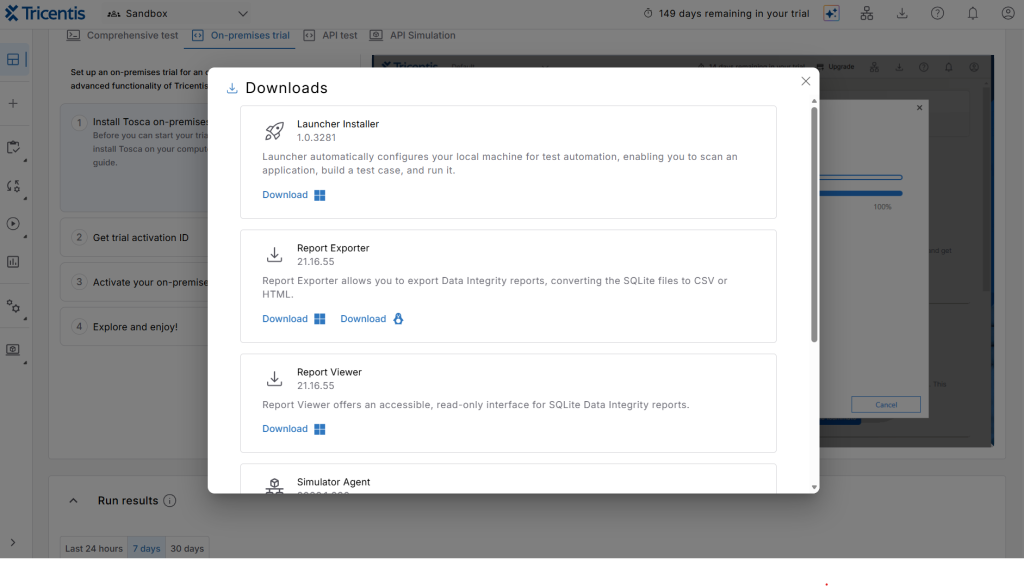Click the scroll-down arrow in Downloads dialog
Viewport: 1024px width, 586px height.
pos(814,487)
